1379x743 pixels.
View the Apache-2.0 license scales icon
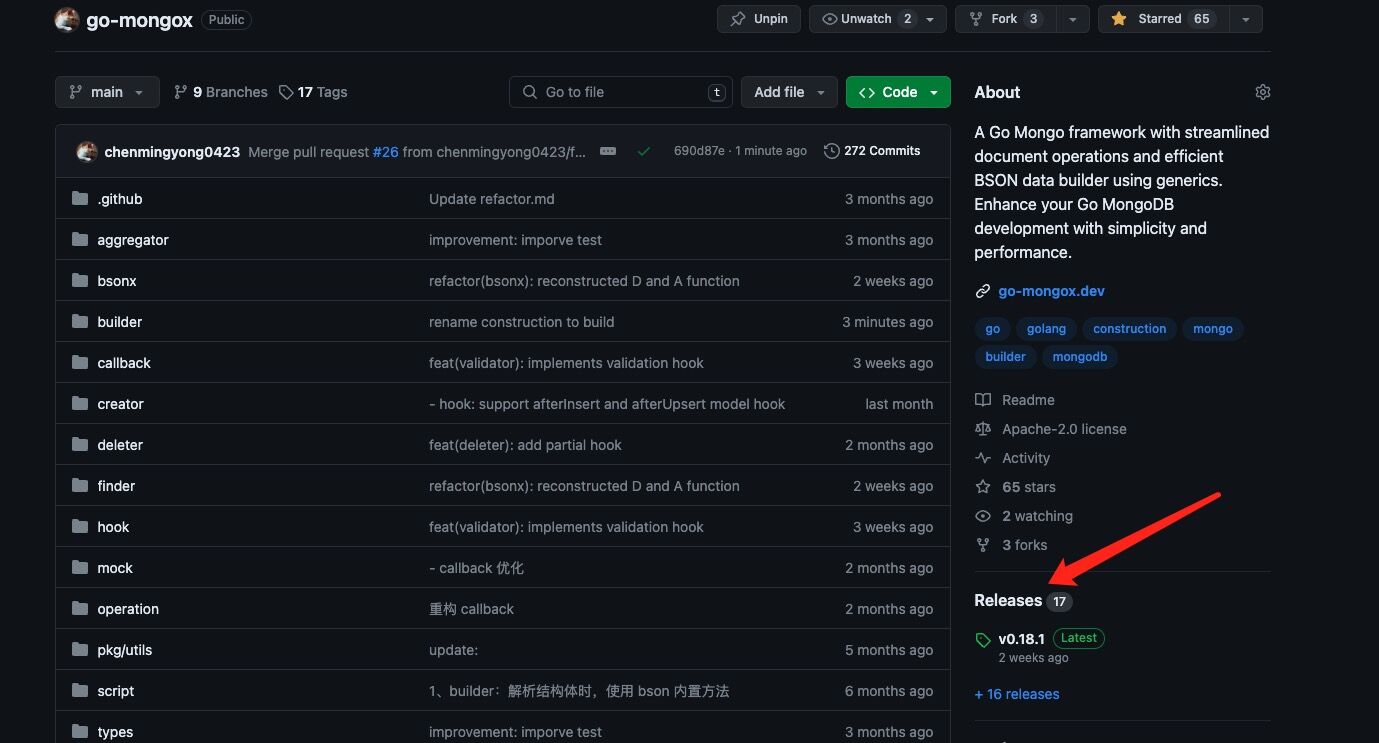[983, 428]
